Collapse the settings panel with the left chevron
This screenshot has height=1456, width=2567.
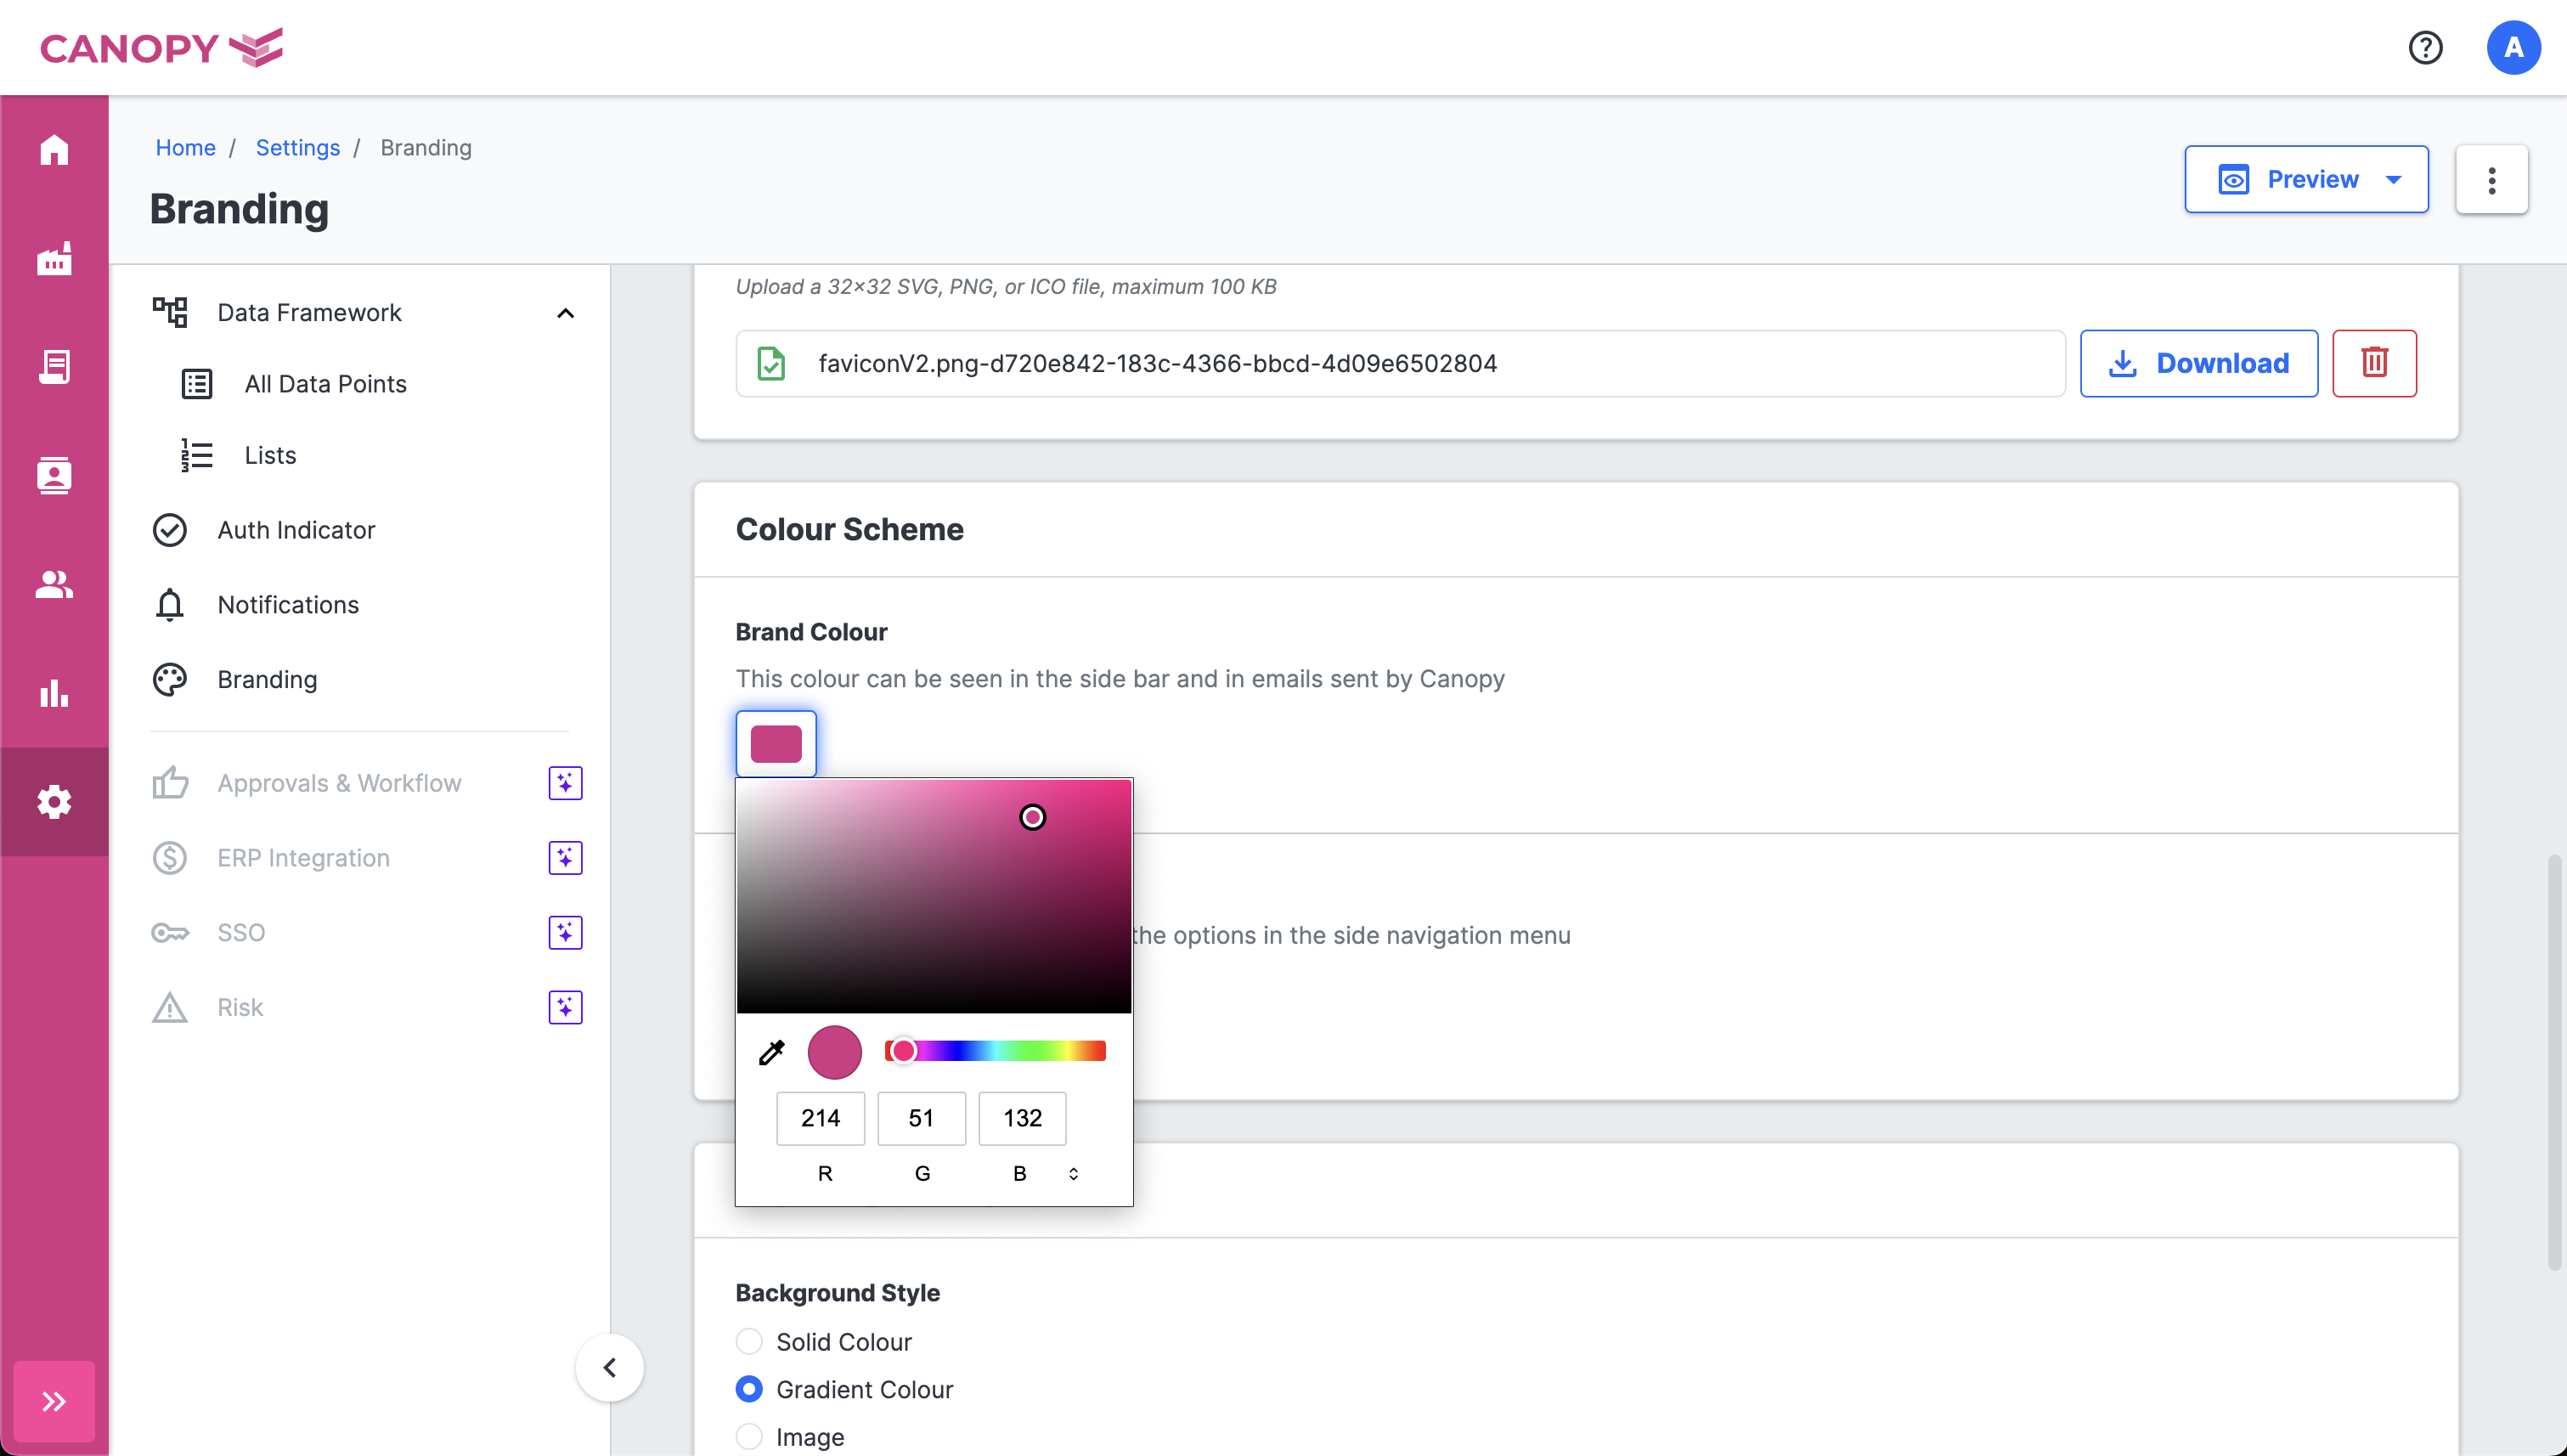pos(609,1367)
